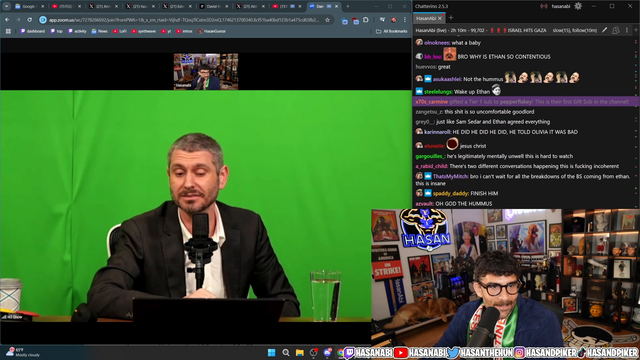Expand the All Bookmarks folder
640x360 pixels.
[391, 31]
